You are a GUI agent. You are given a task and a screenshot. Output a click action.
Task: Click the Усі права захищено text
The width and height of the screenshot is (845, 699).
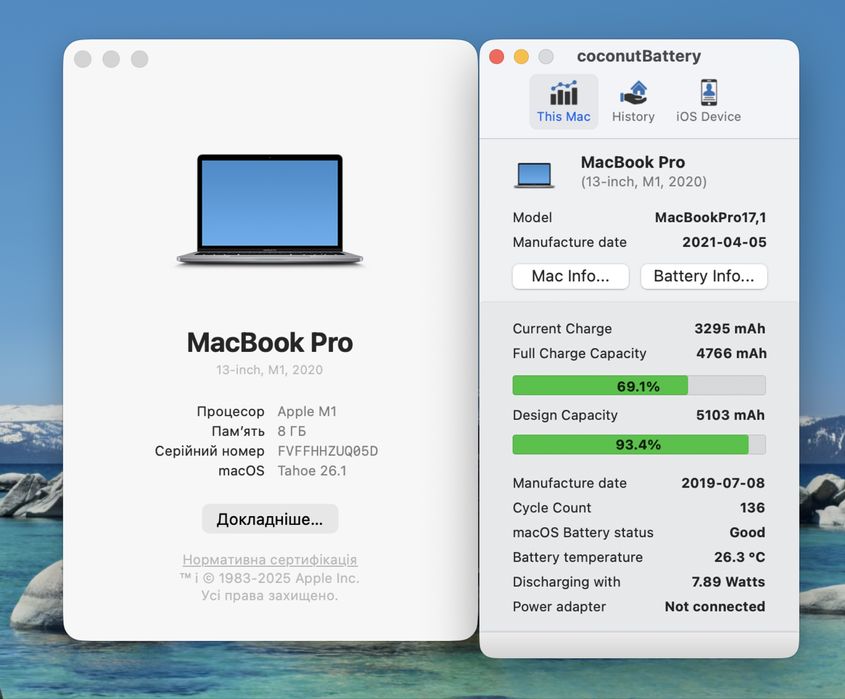269,596
